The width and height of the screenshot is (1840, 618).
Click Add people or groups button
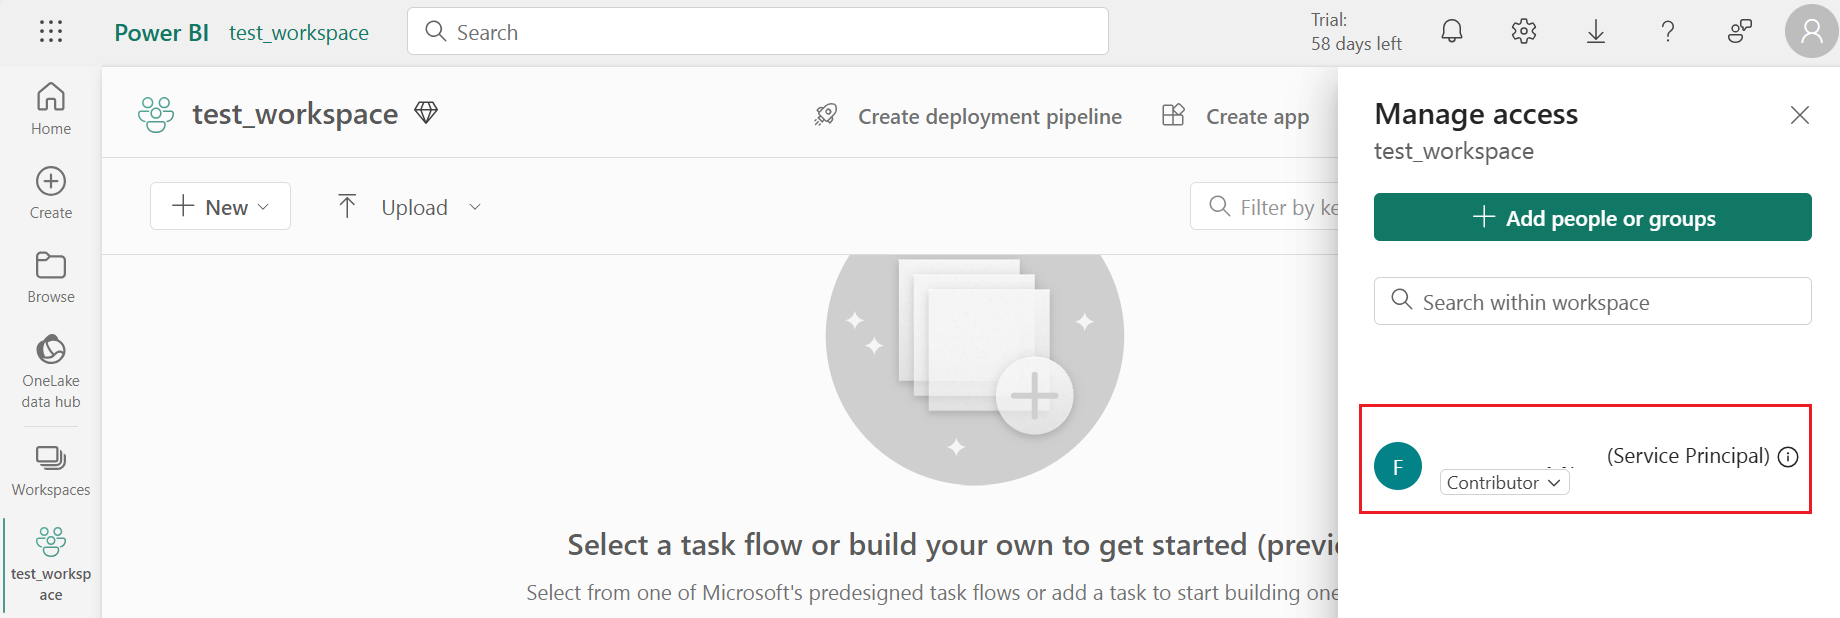click(1592, 217)
